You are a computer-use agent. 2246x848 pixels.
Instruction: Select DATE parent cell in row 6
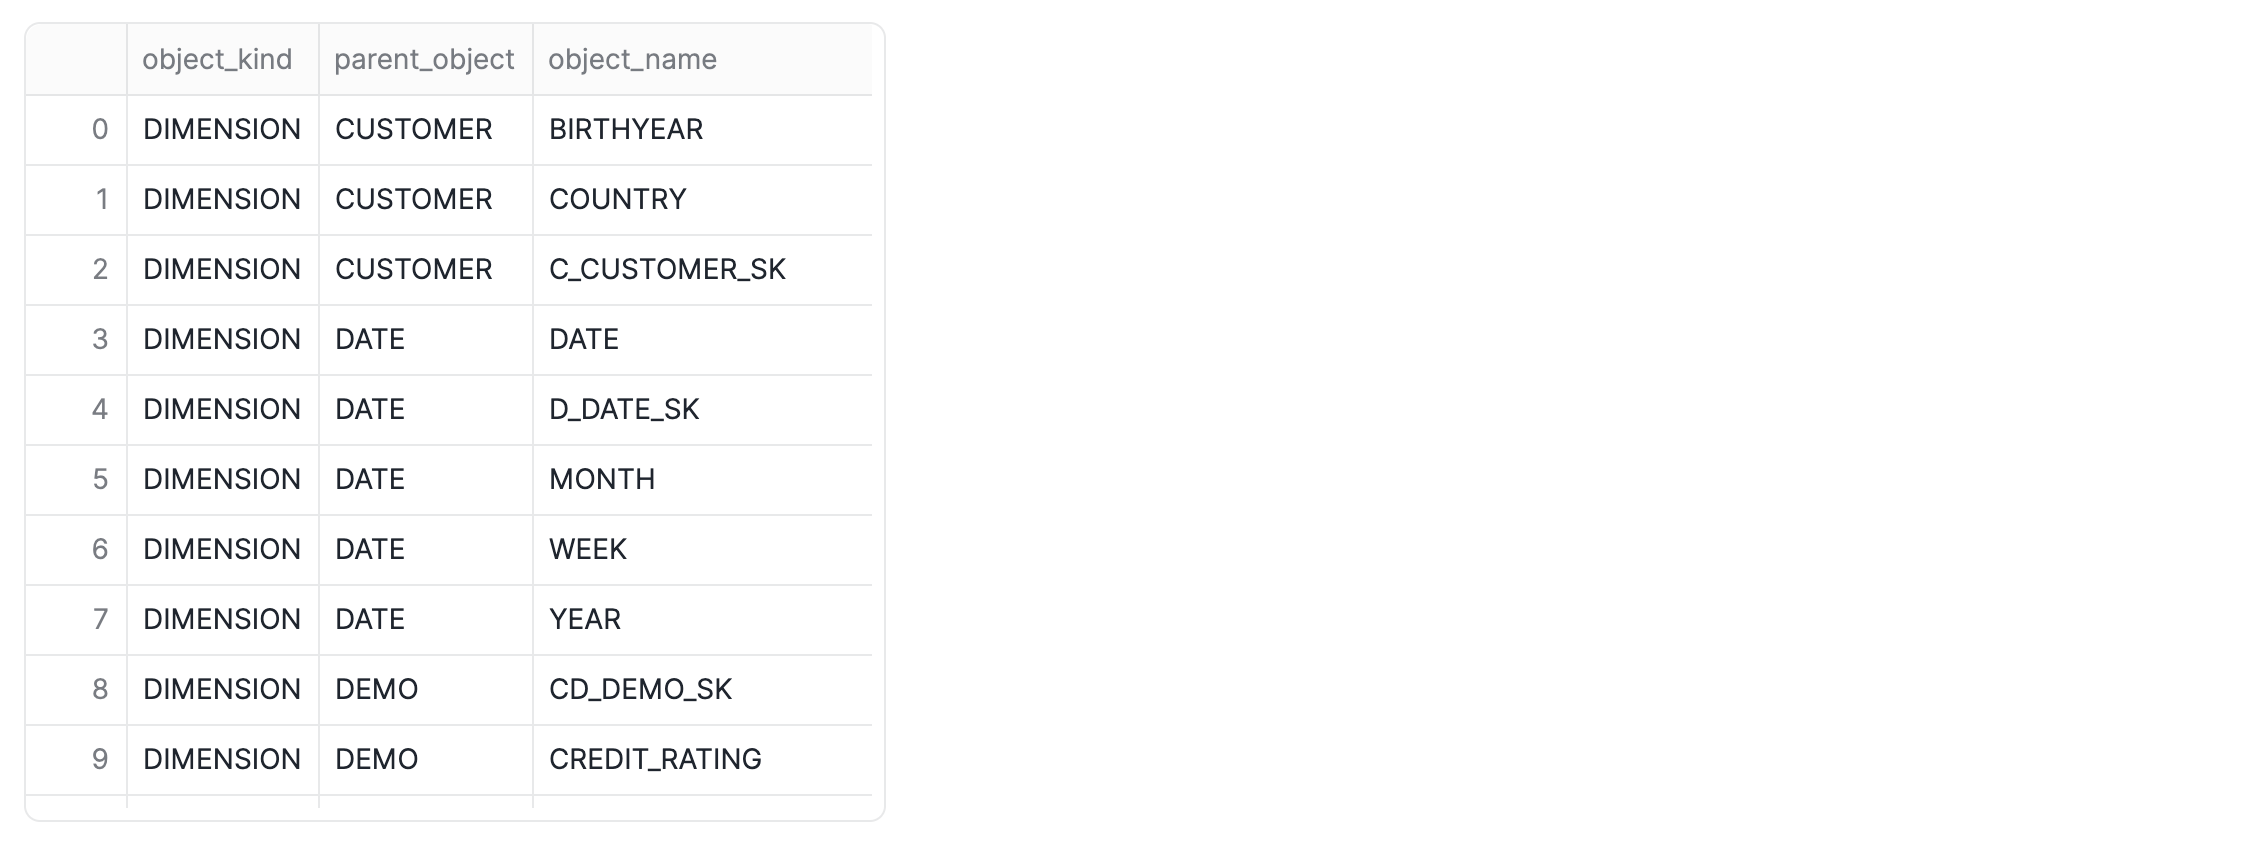(425, 550)
